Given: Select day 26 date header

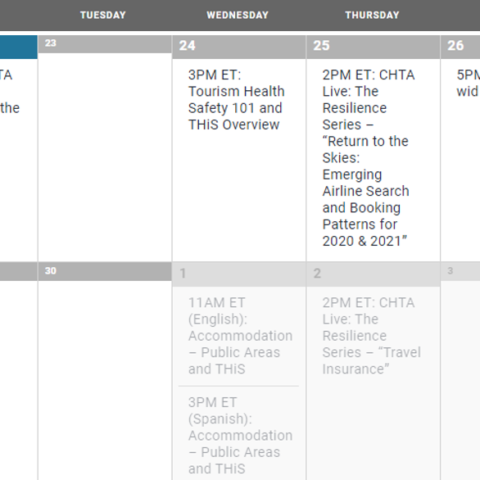Looking at the screenshot, I should pos(461,47).
